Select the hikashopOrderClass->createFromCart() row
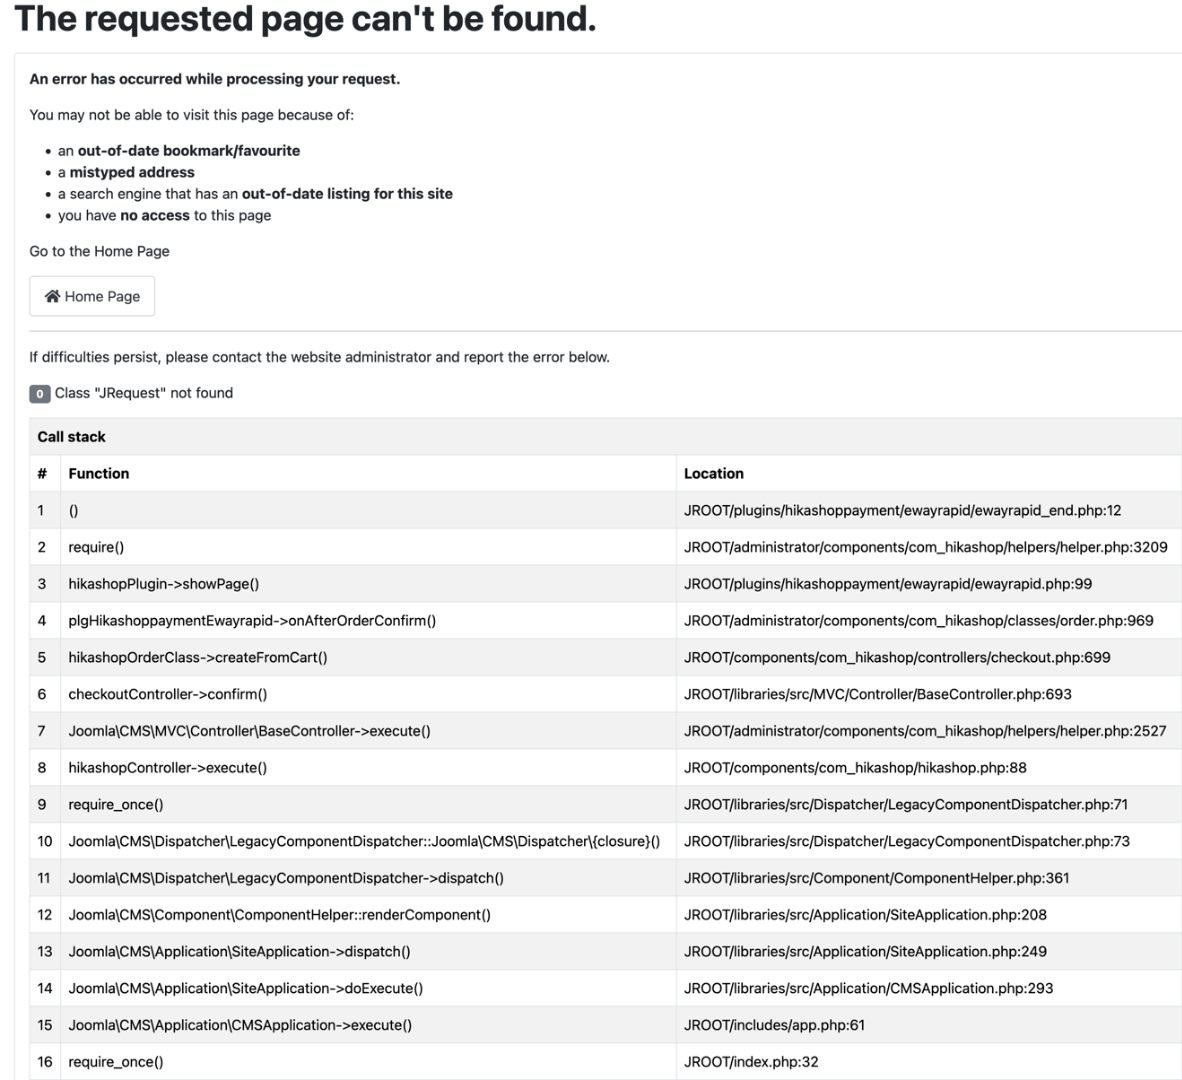Image resolution: width=1182 pixels, height=1080 pixels. click(x=198, y=658)
